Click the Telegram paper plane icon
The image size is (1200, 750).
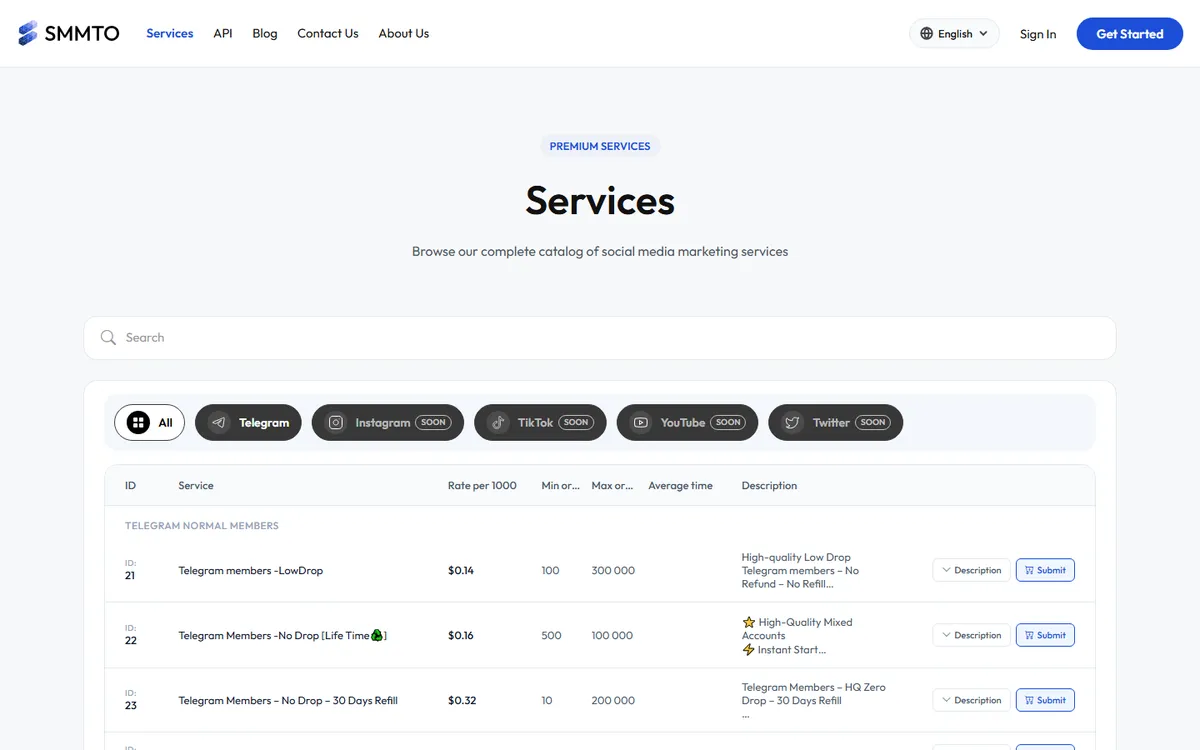tap(219, 422)
